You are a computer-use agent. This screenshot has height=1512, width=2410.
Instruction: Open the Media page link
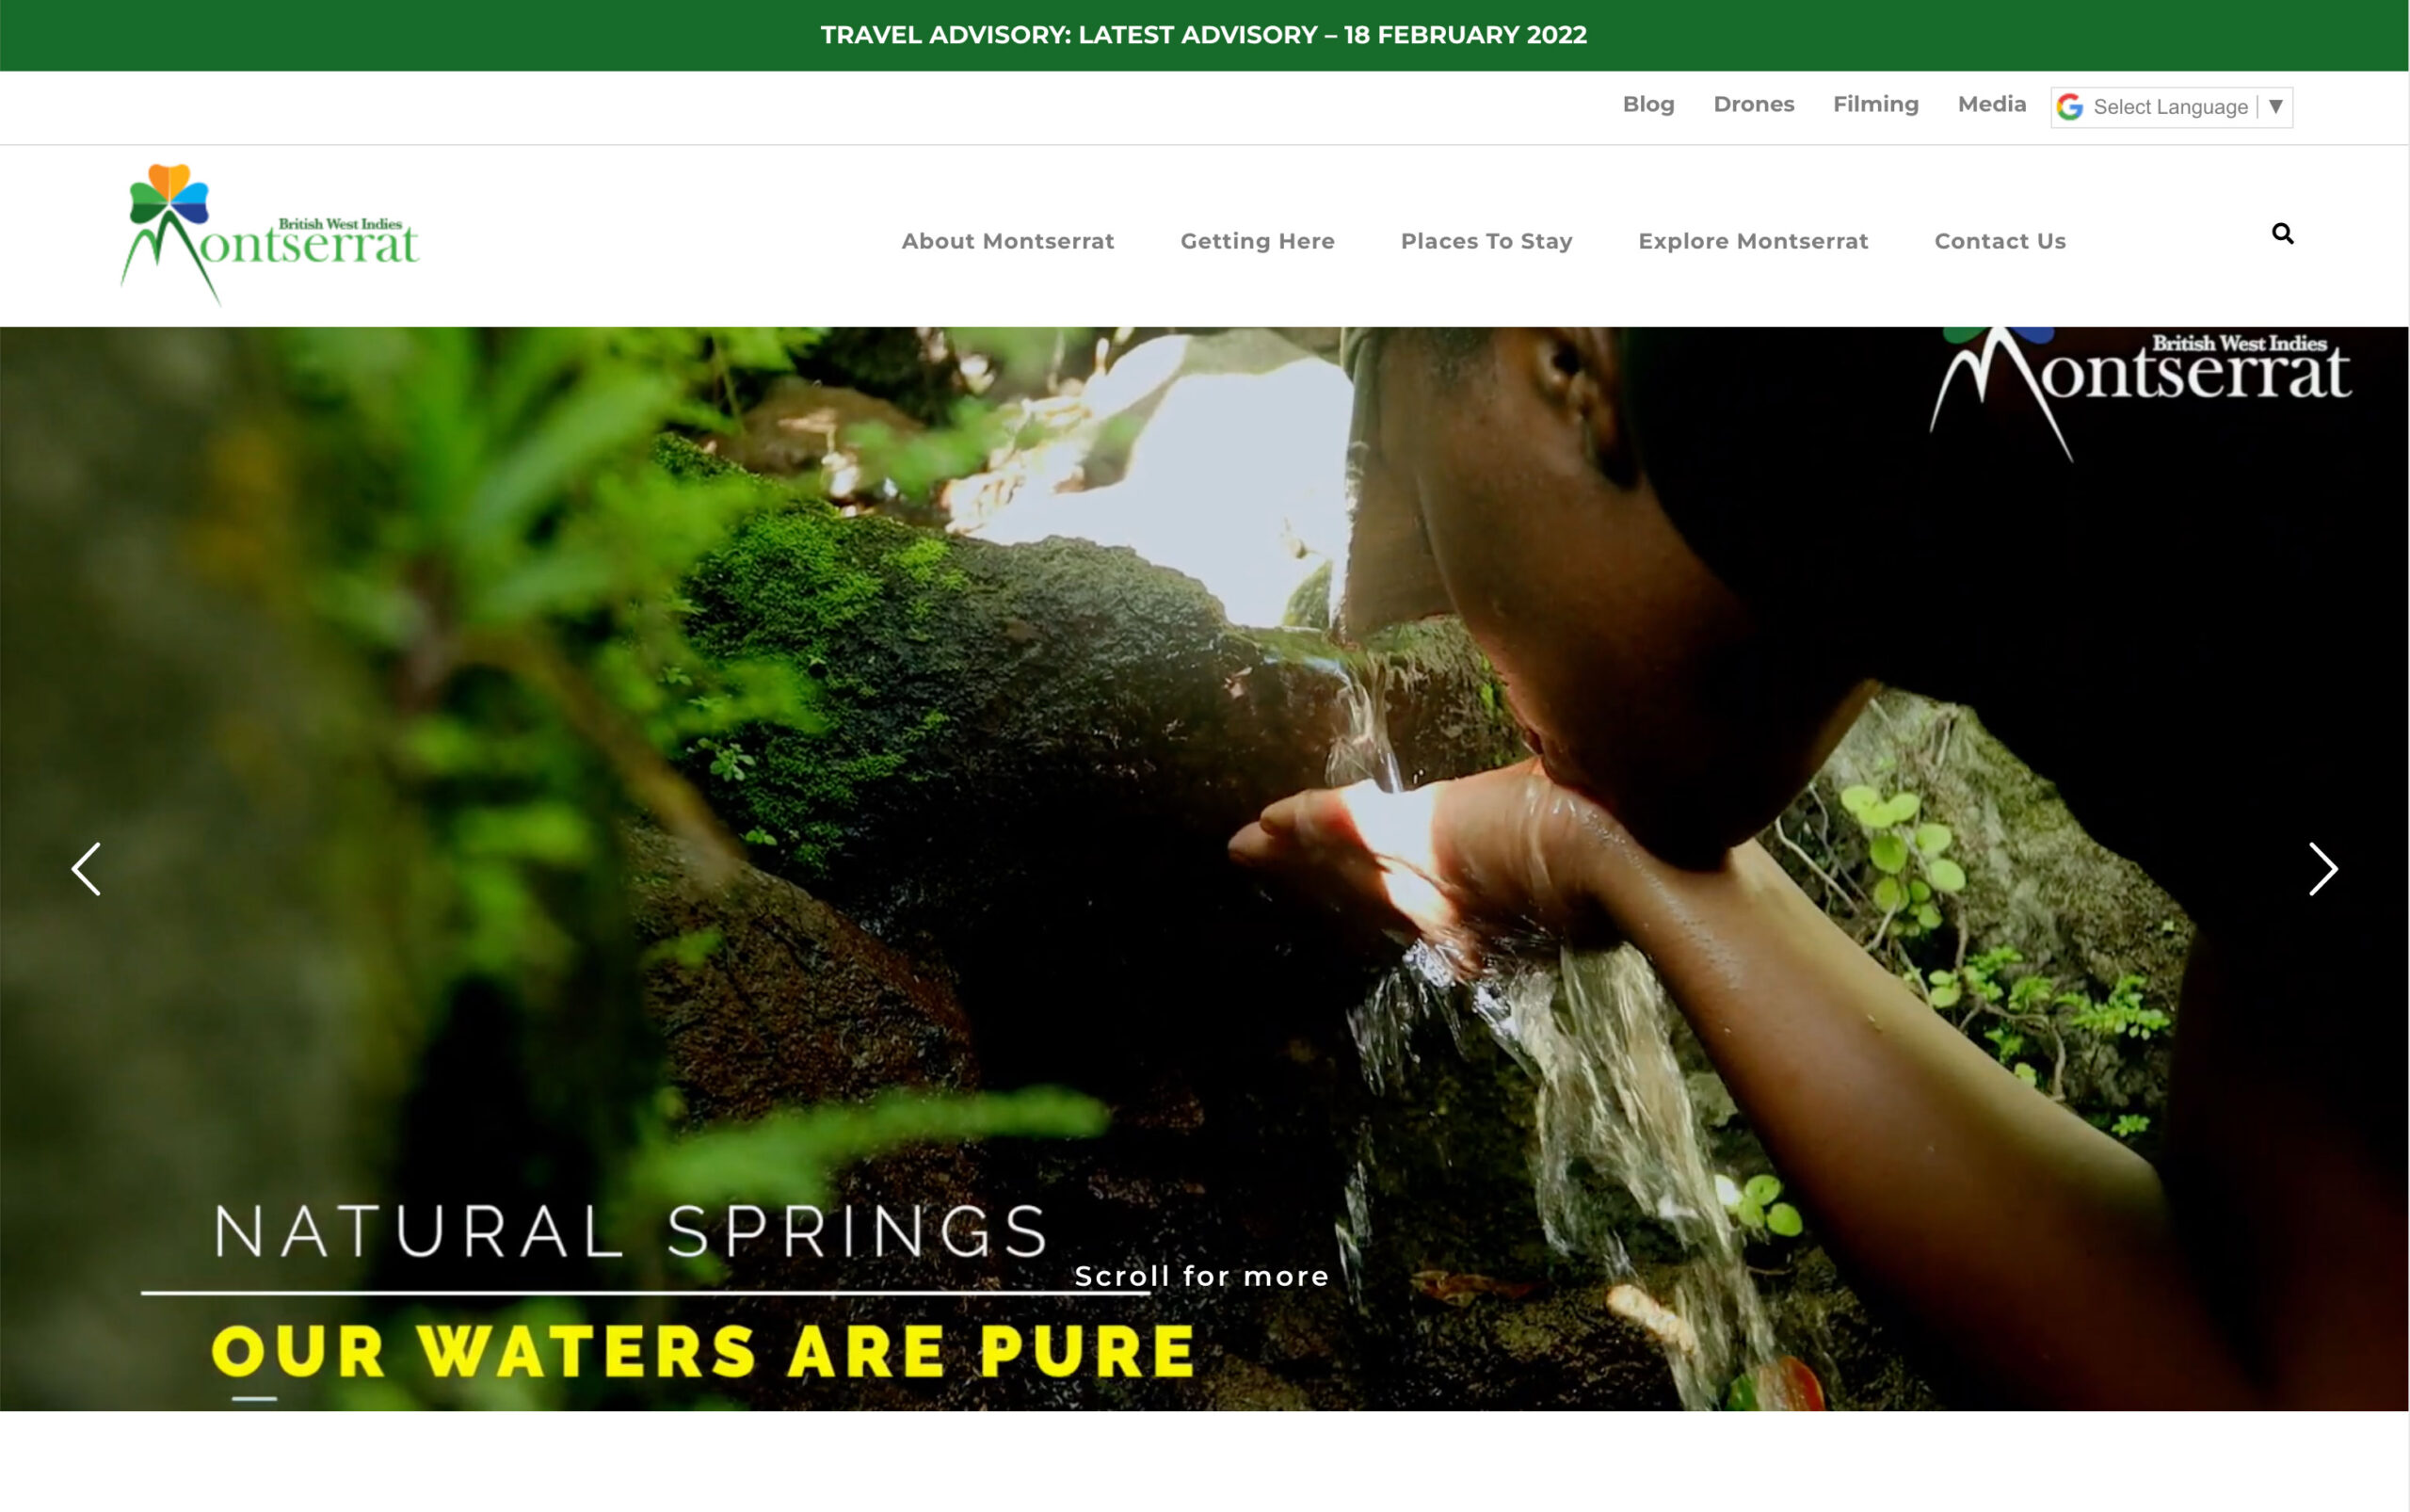1992,104
